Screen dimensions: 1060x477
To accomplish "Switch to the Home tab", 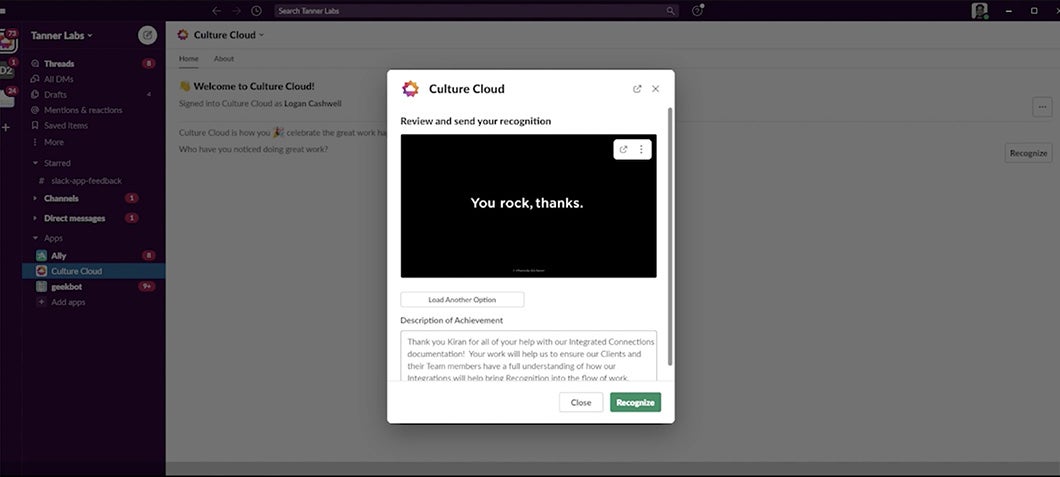I will pos(189,59).
